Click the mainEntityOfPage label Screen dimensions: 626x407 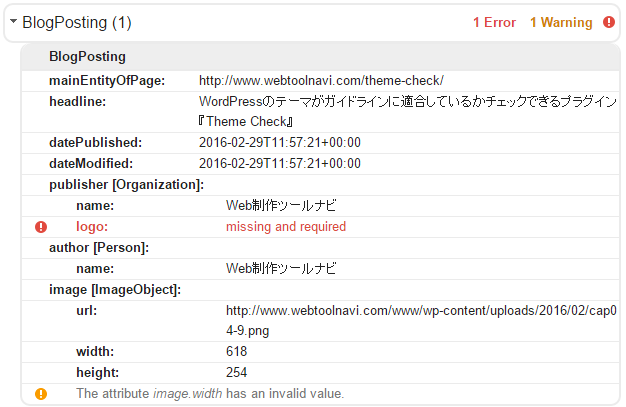point(107,81)
